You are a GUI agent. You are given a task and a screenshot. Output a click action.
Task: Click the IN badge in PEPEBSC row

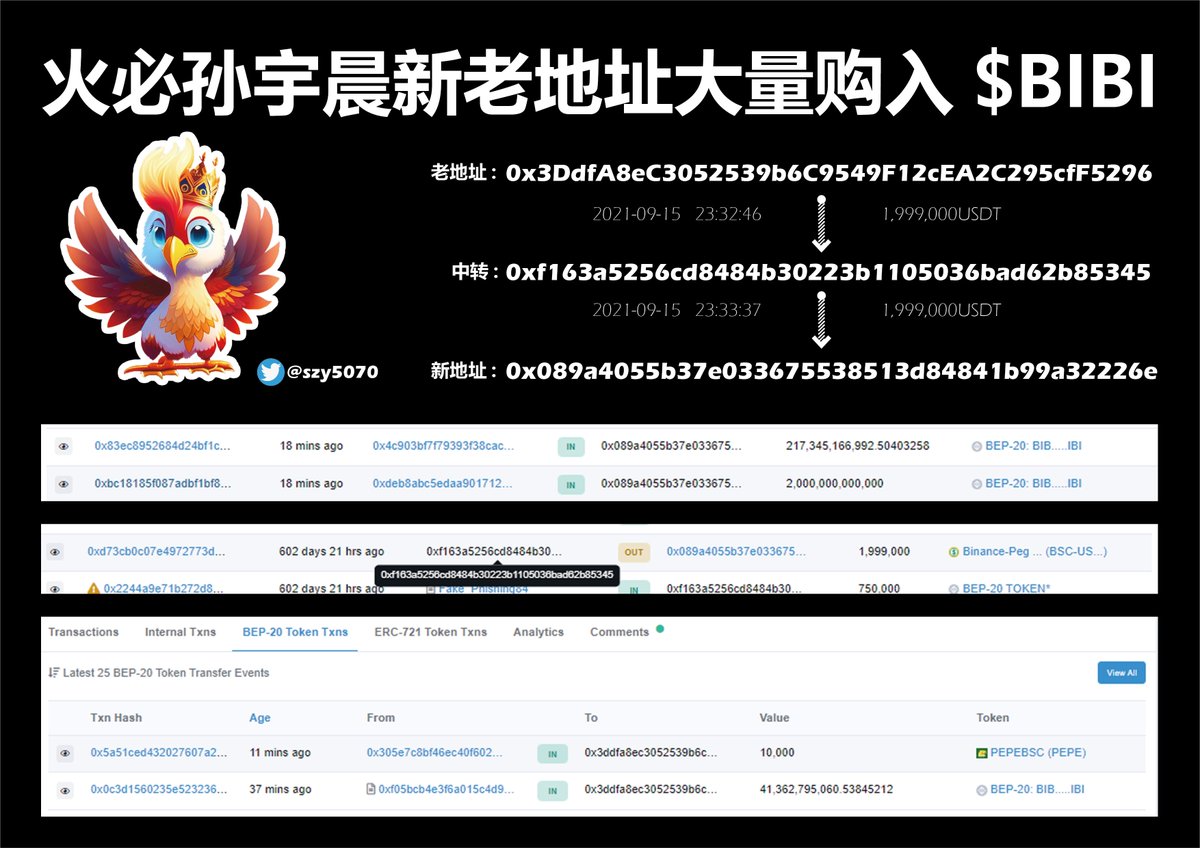[x=551, y=753]
